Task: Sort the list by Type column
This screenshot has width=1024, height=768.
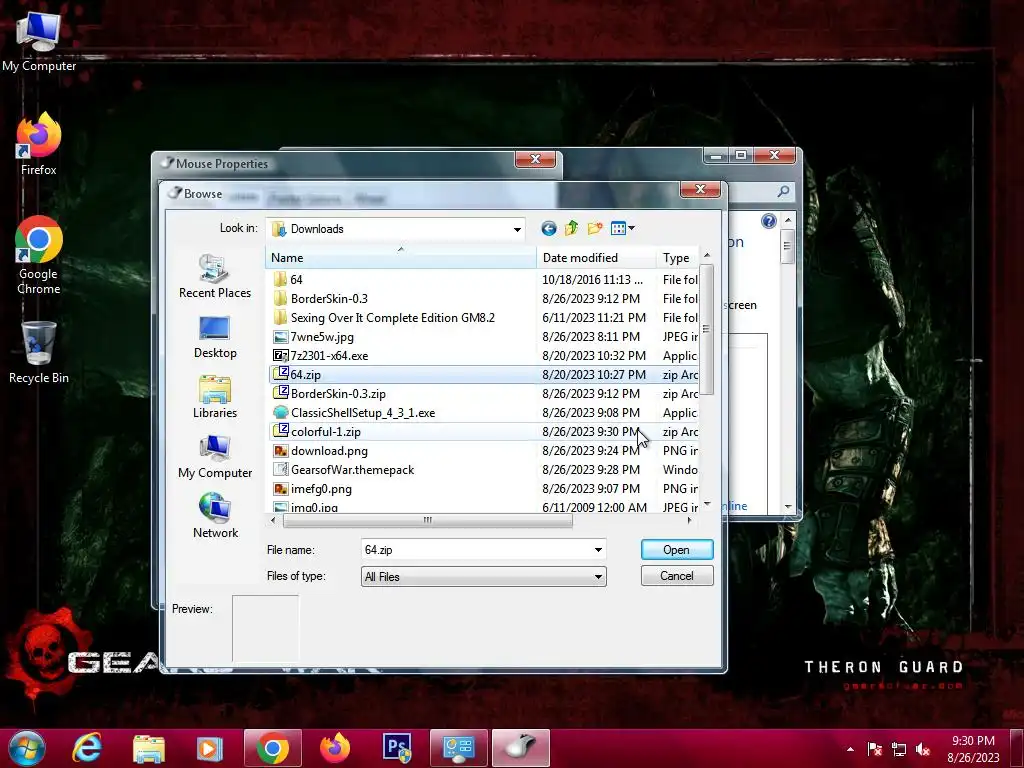Action: tap(677, 257)
